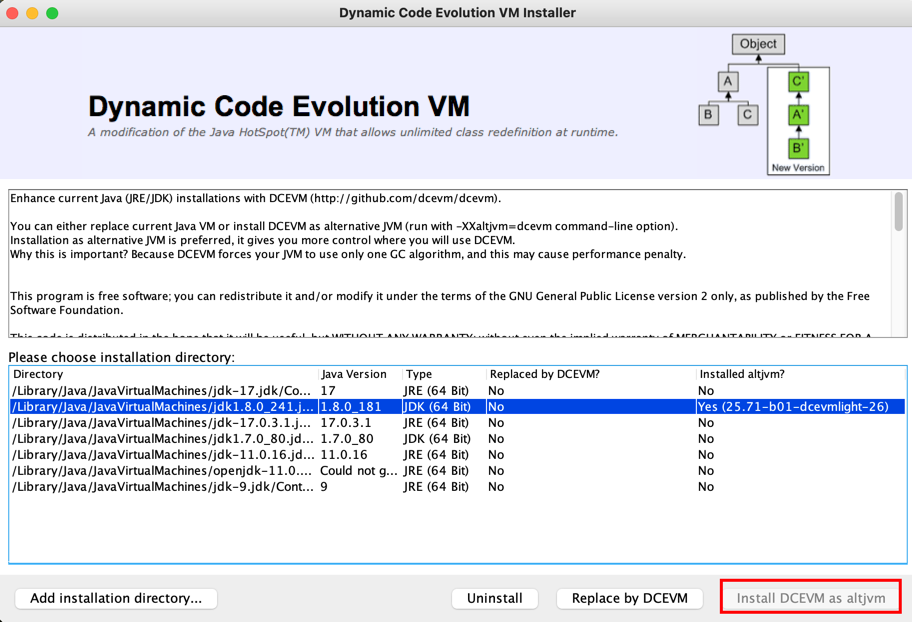Click Replace by DCEVM button
Viewport: 912px width, 622px height.
(x=630, y=598)
